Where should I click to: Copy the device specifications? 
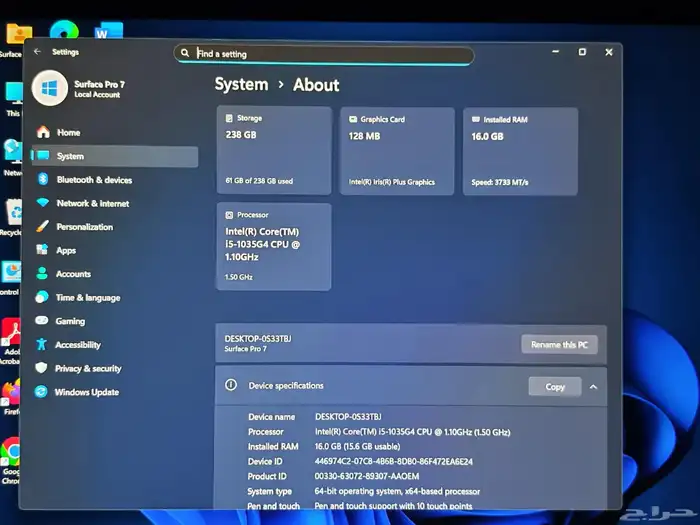[x=555, y=386]
